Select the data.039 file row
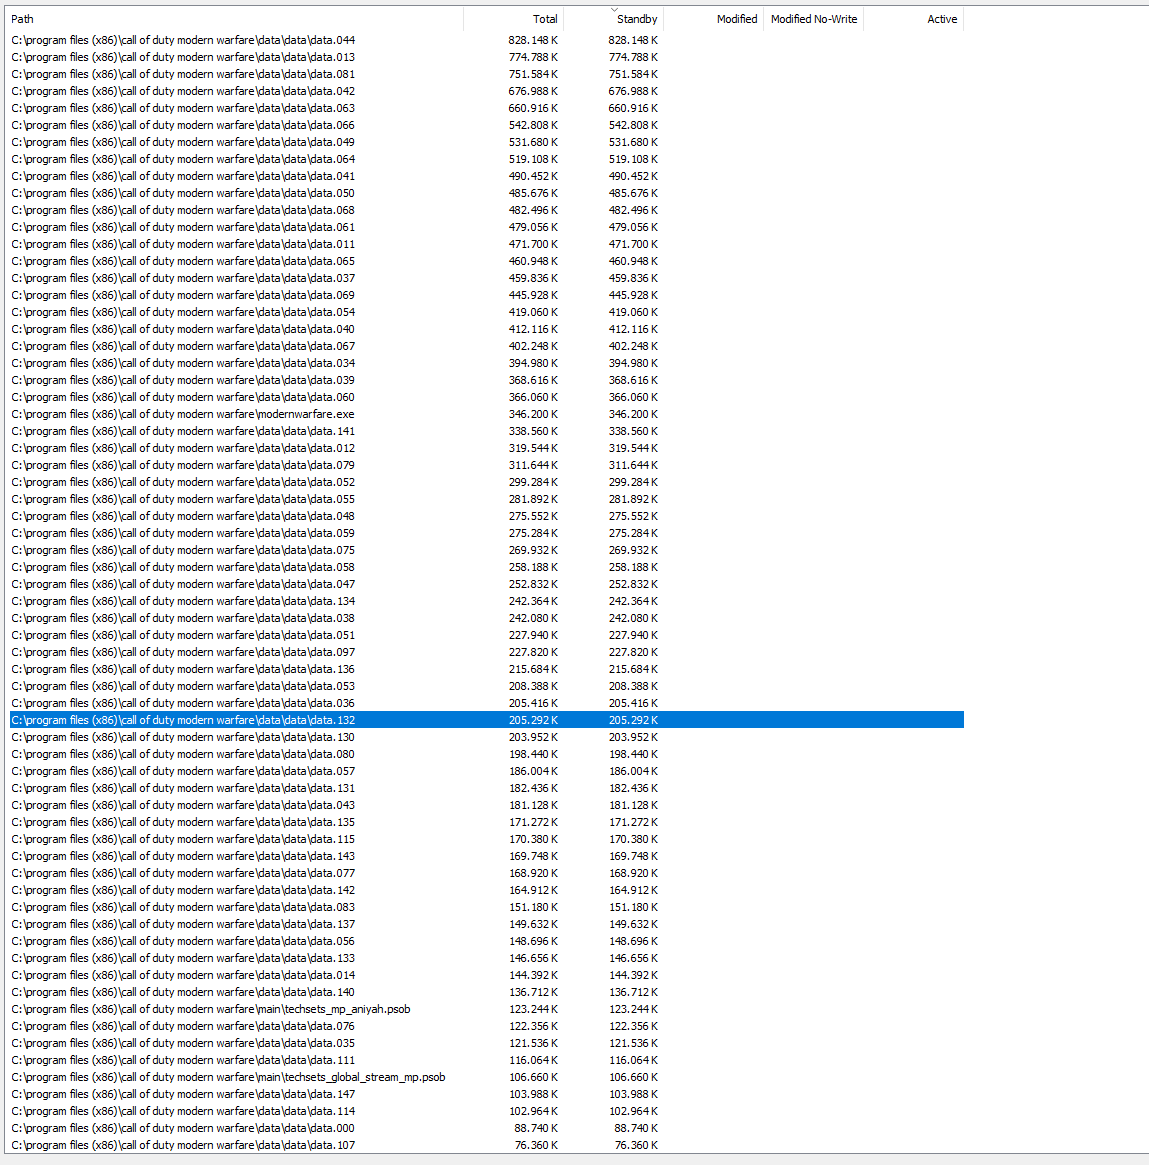Viewport: 1149px width, 1167px height. pyautogui.click(x=487, y=380)
